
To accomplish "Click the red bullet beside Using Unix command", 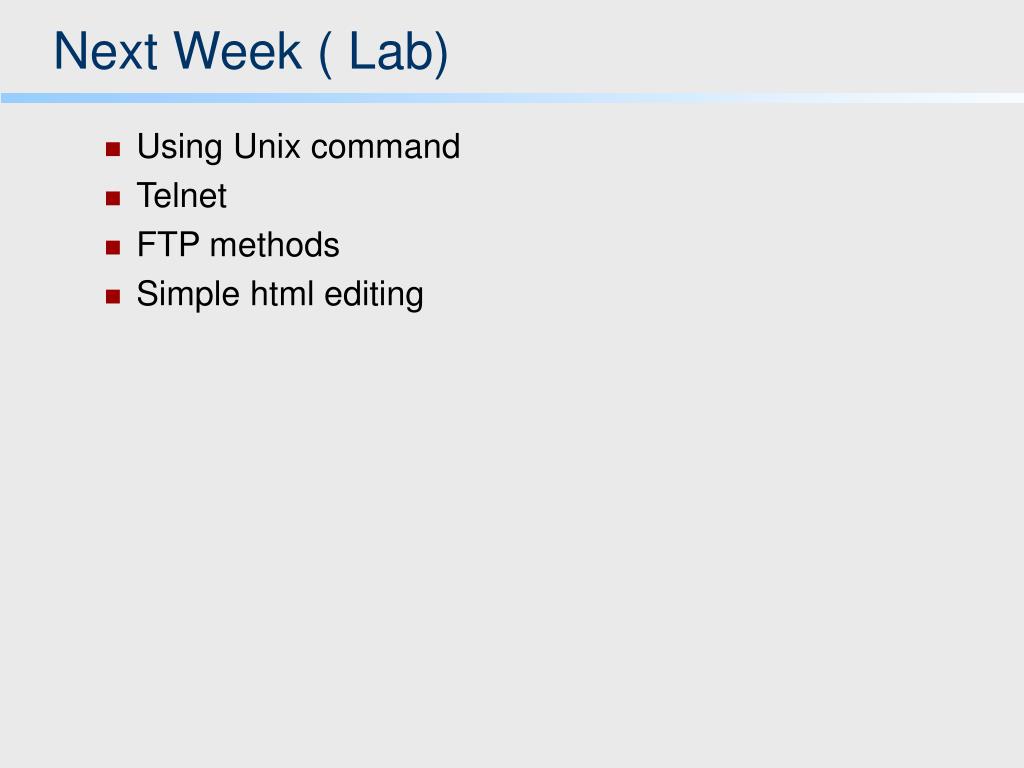I will pos(113,149).
